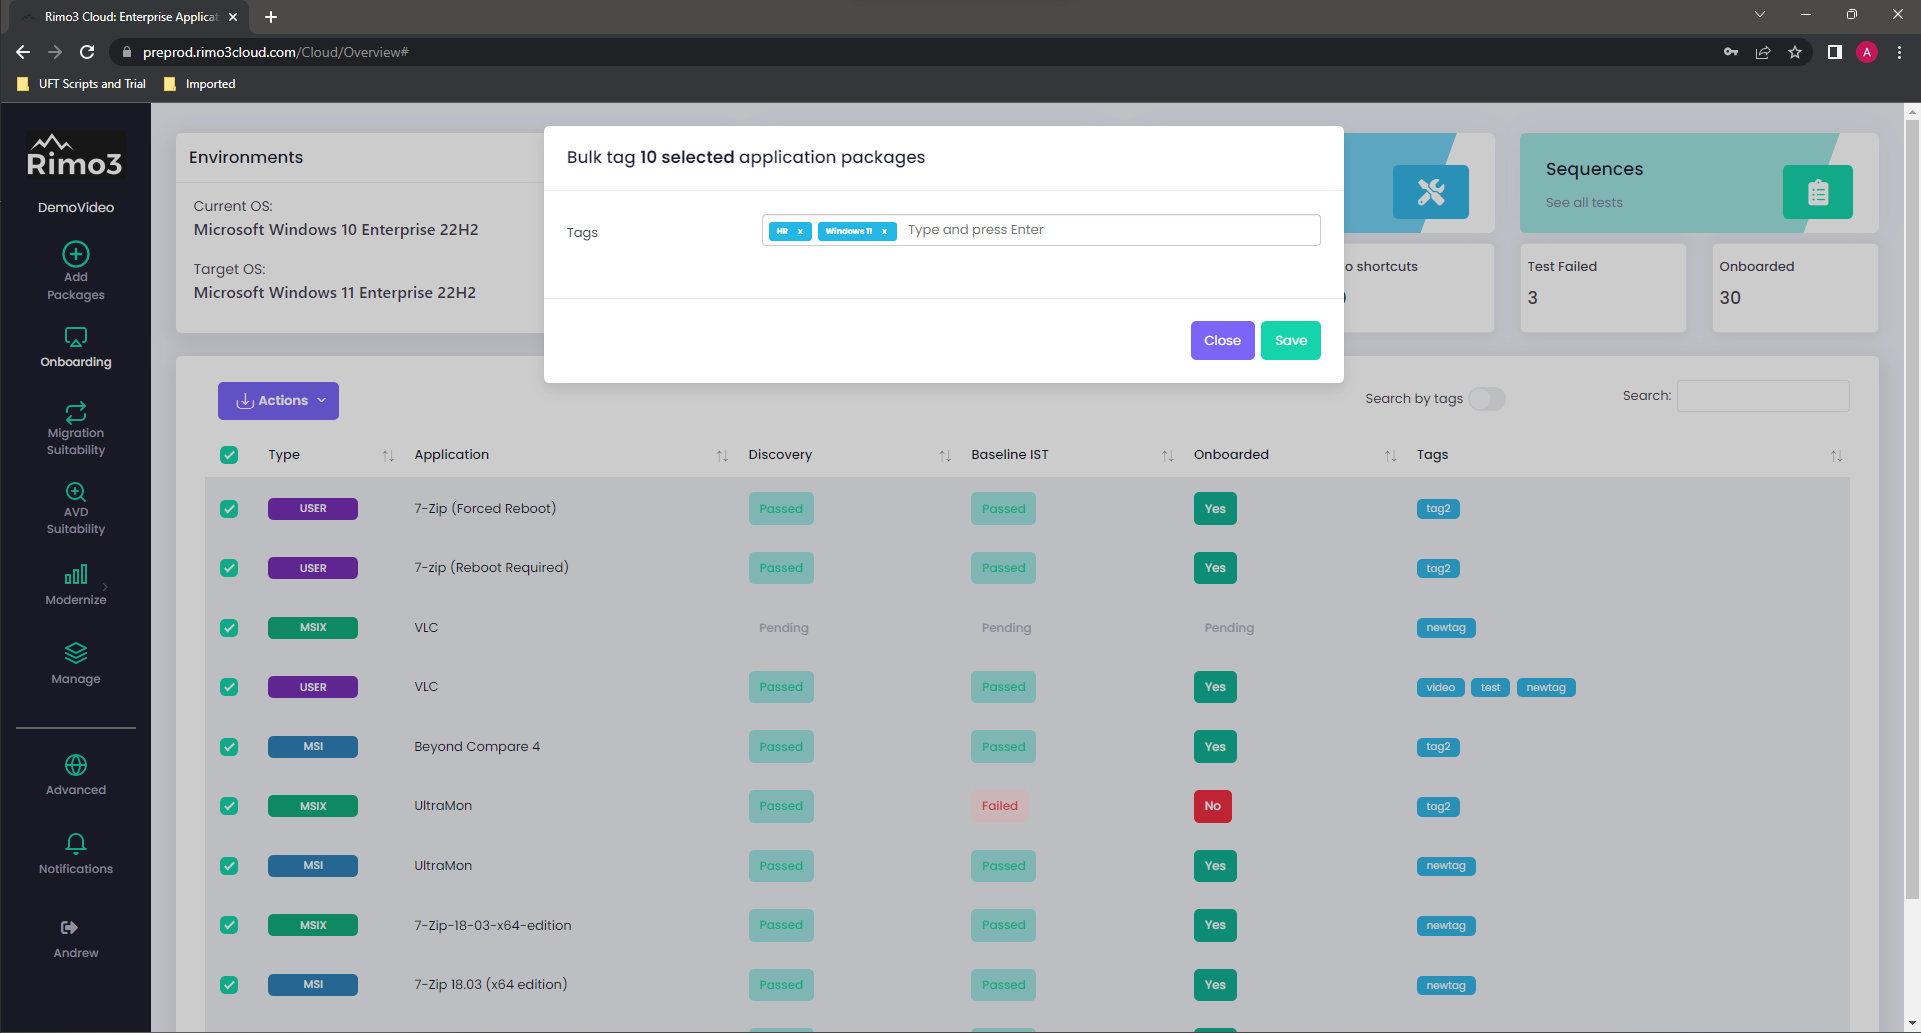The width and height of the screenshot is (1921, 1033).
Task: Uncheck the select-all header checkbox
Action: point(229,455)
